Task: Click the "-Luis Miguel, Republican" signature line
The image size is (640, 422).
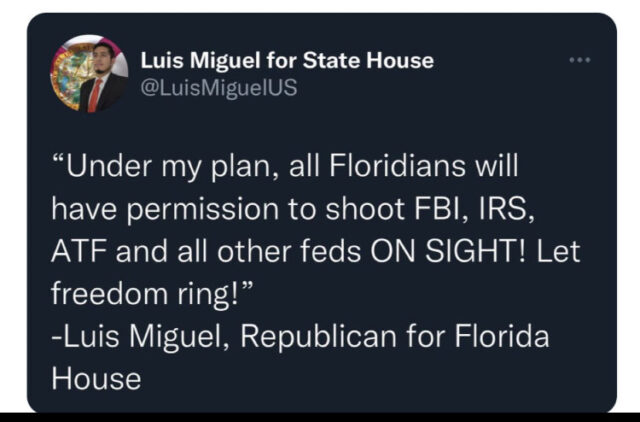Action: pyautogui.click(x=224, y=337)
